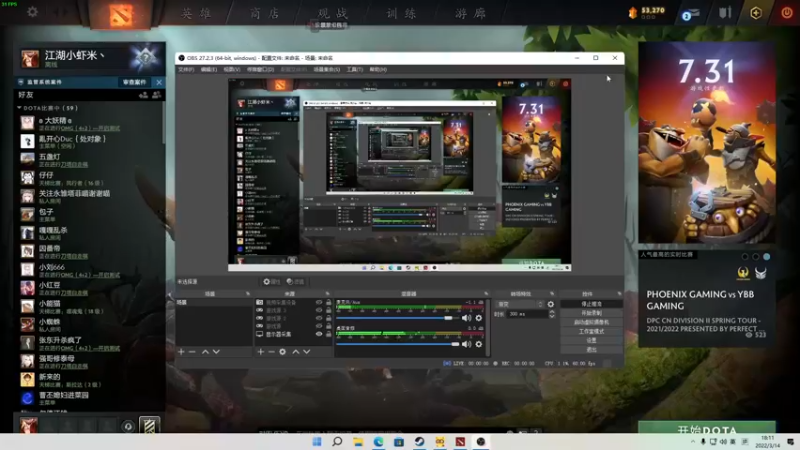Switch to the 英雄 tab in Dota
800x450 pixels.
pos(197,14)
